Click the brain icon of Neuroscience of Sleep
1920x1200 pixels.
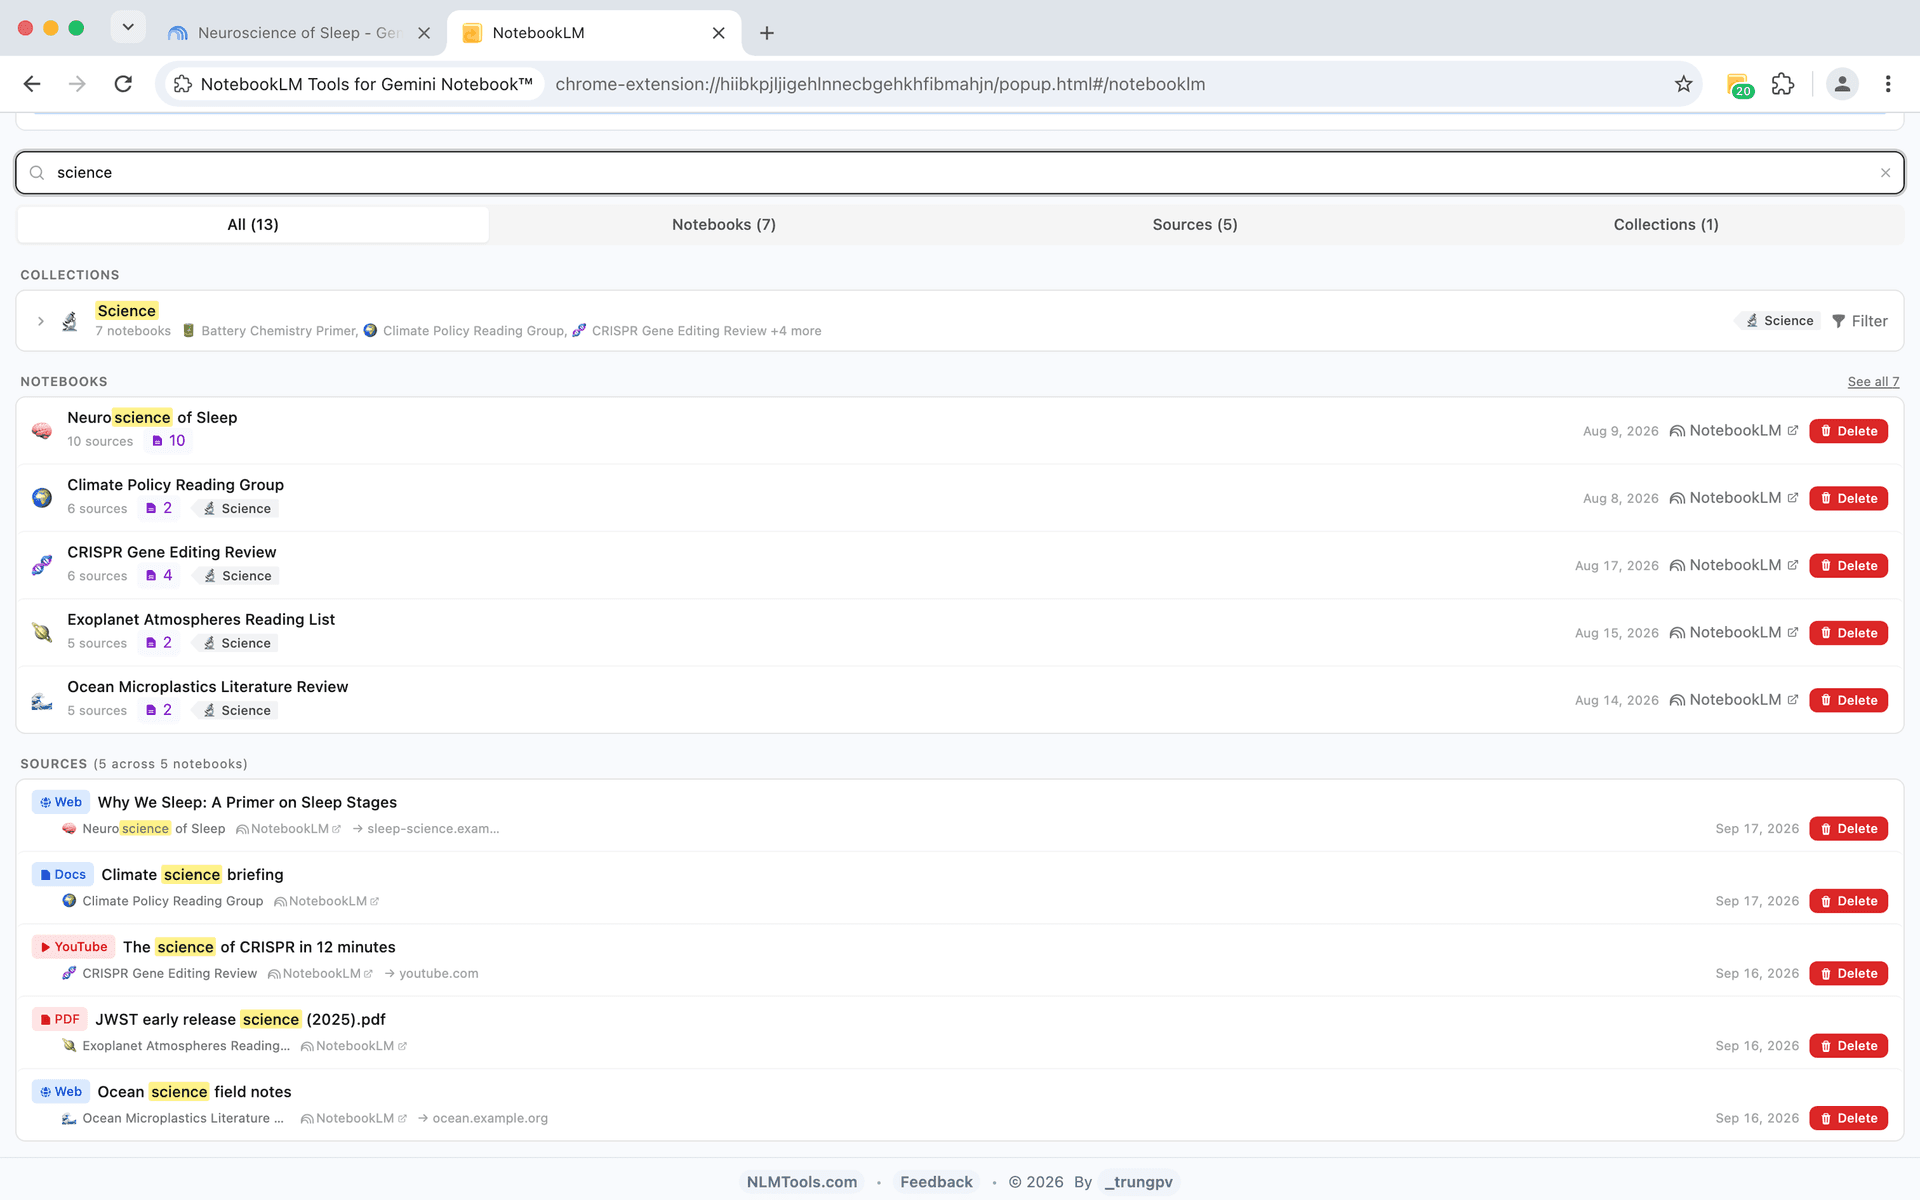[42, 431]
